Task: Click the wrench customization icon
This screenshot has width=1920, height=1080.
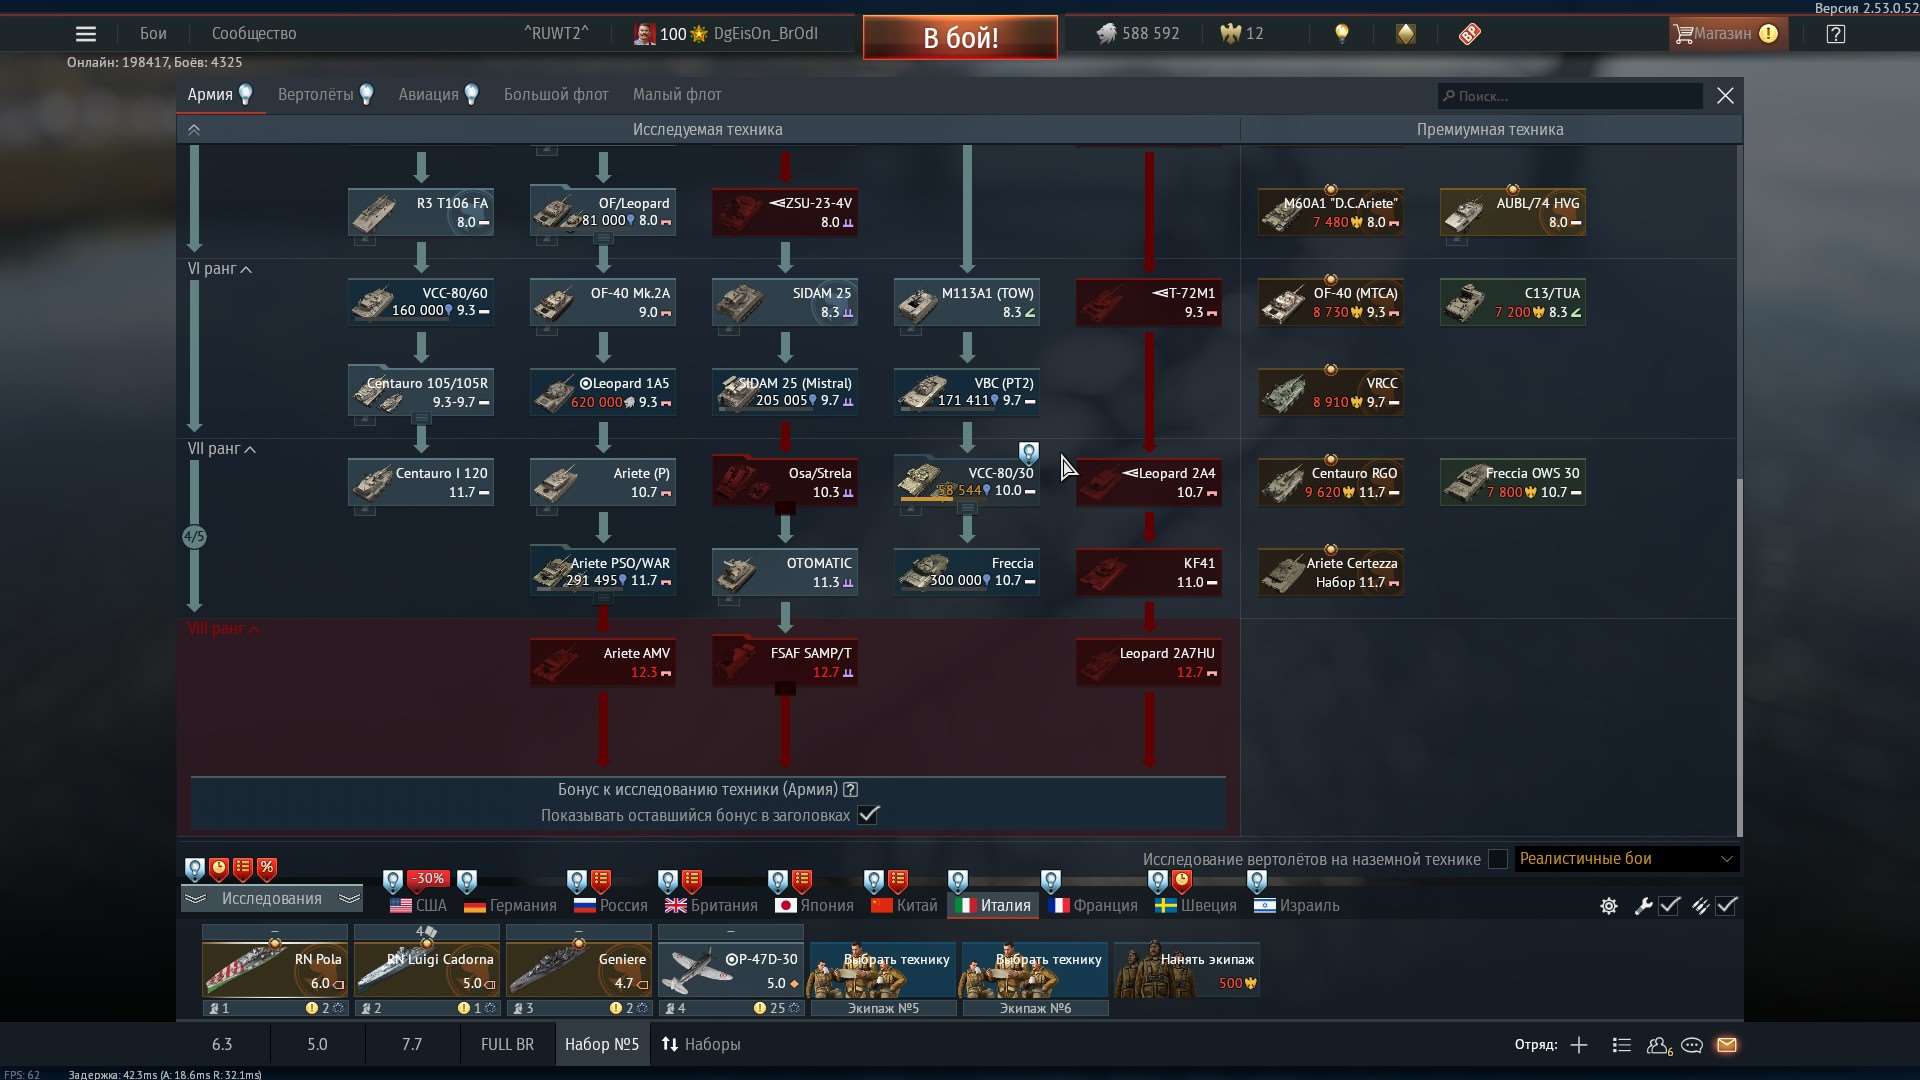Action: [1643, 906]
